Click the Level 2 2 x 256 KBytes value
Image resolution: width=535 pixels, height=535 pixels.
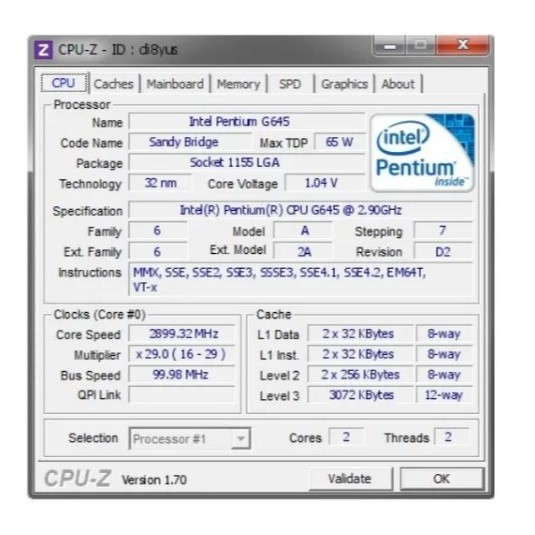pyautogui.click(x=360, y=375)
